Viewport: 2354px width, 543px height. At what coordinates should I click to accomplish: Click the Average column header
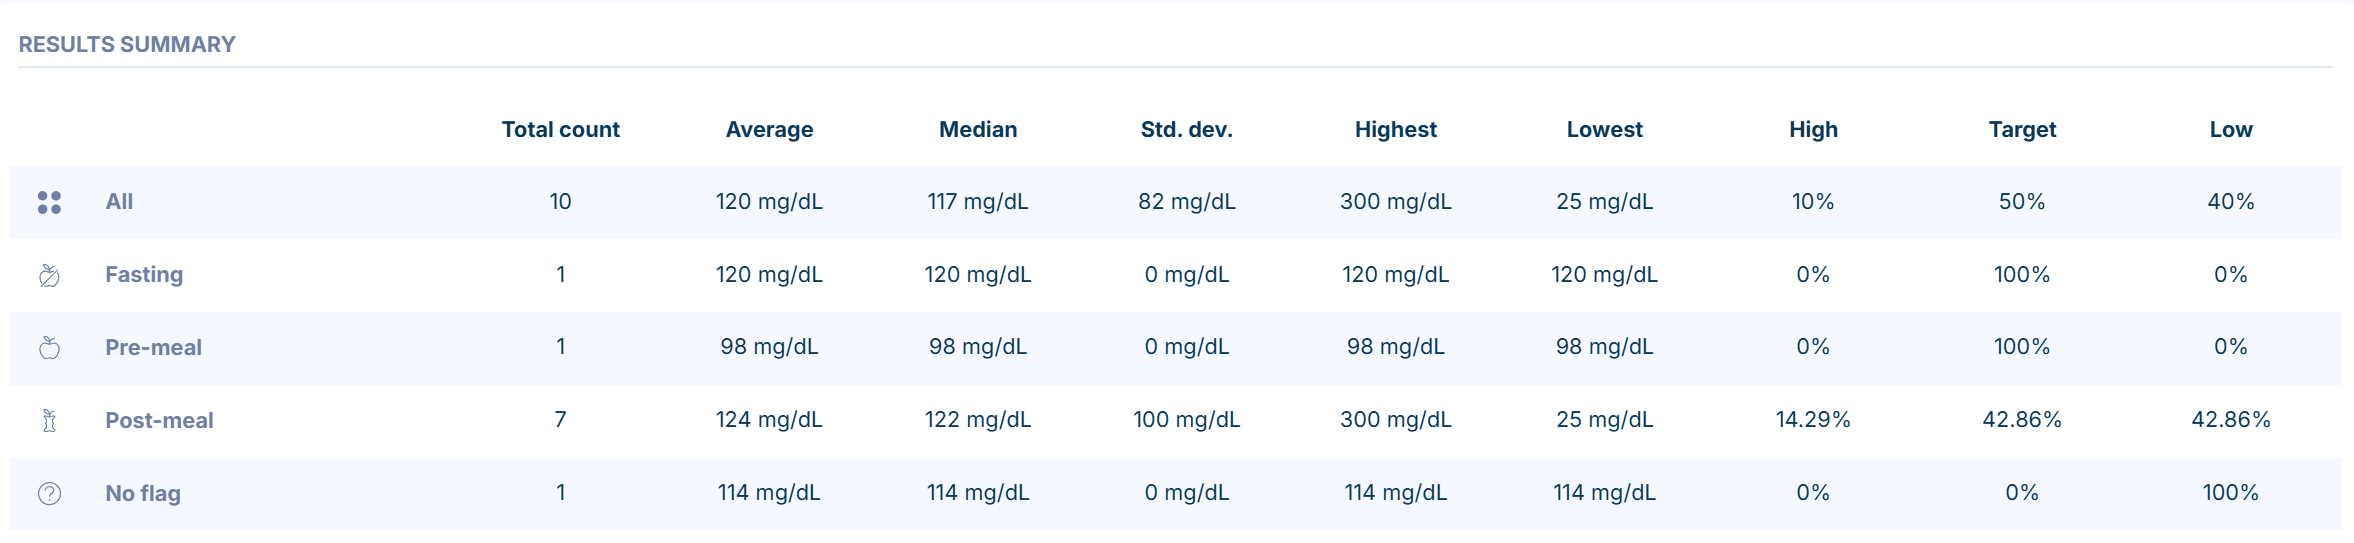click(769, 129)
